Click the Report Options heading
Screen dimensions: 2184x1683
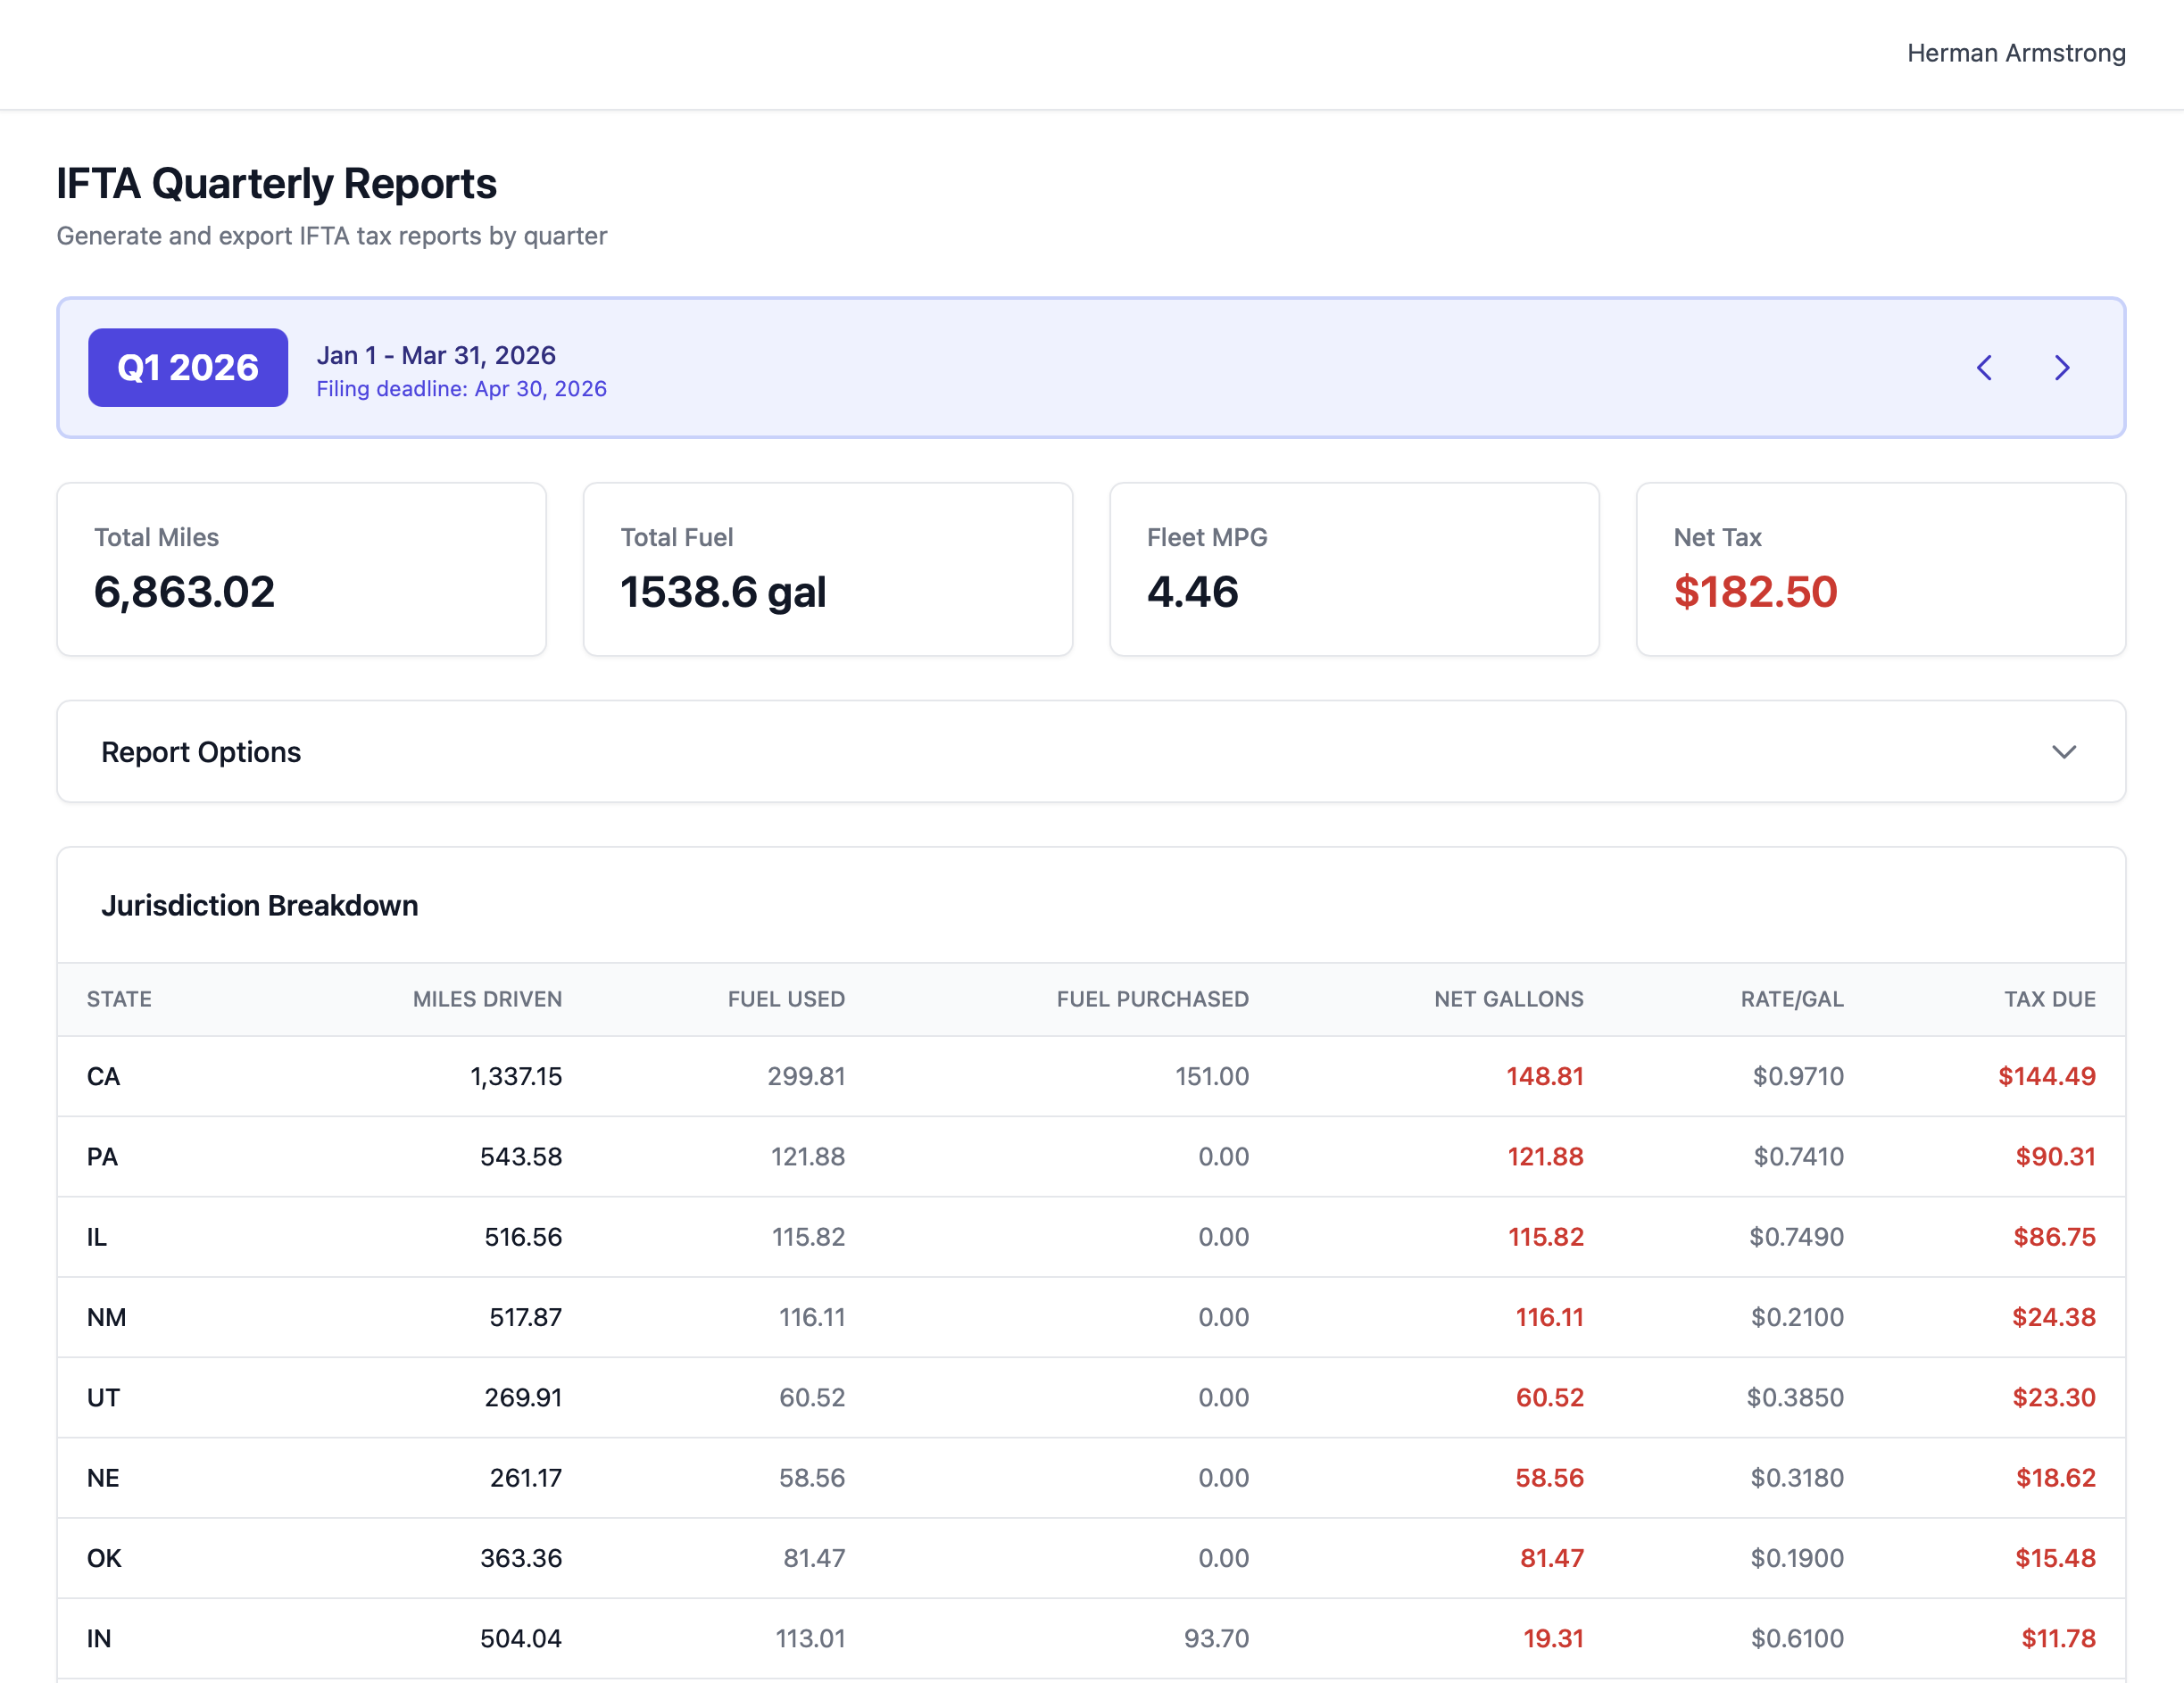[201, 752]
